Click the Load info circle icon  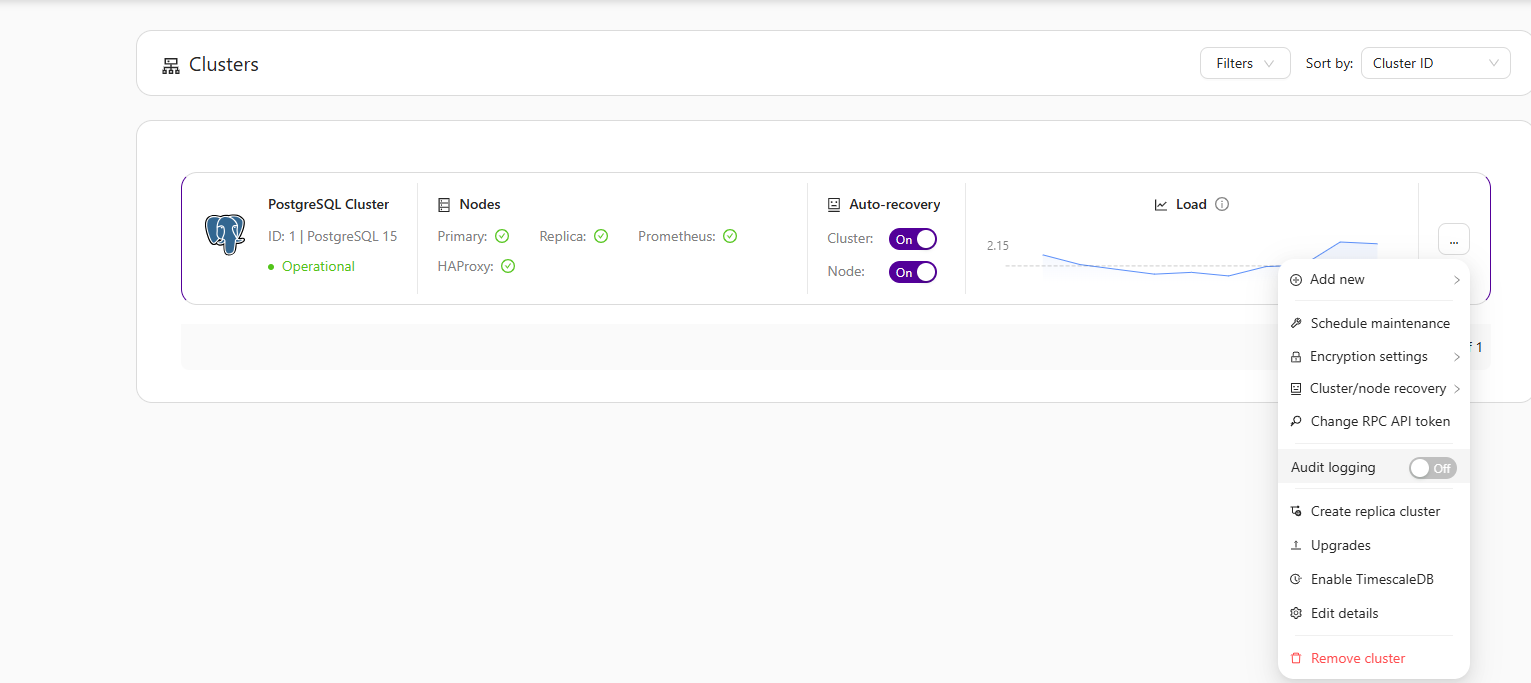click(1221, 204)
